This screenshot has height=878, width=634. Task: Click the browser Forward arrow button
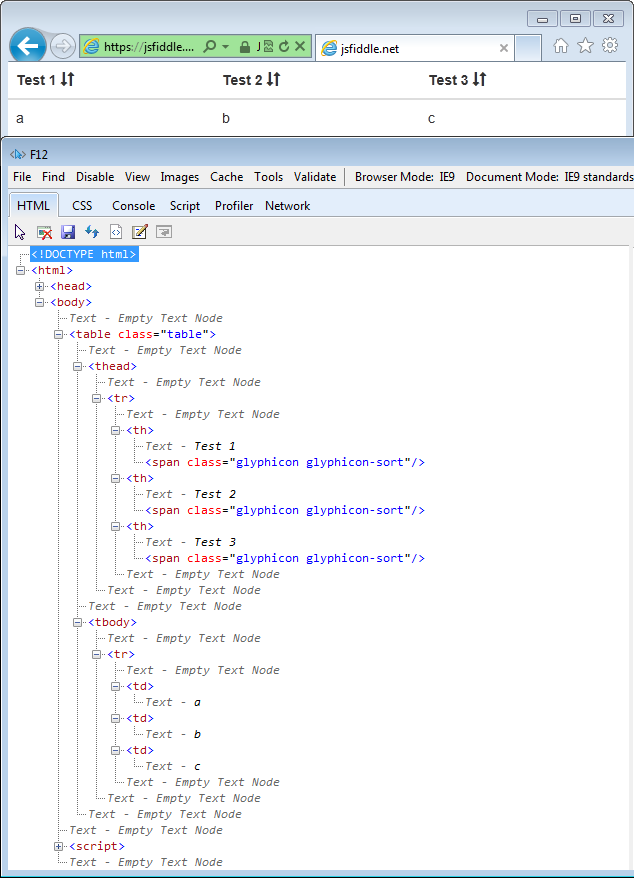pos(63,46)
